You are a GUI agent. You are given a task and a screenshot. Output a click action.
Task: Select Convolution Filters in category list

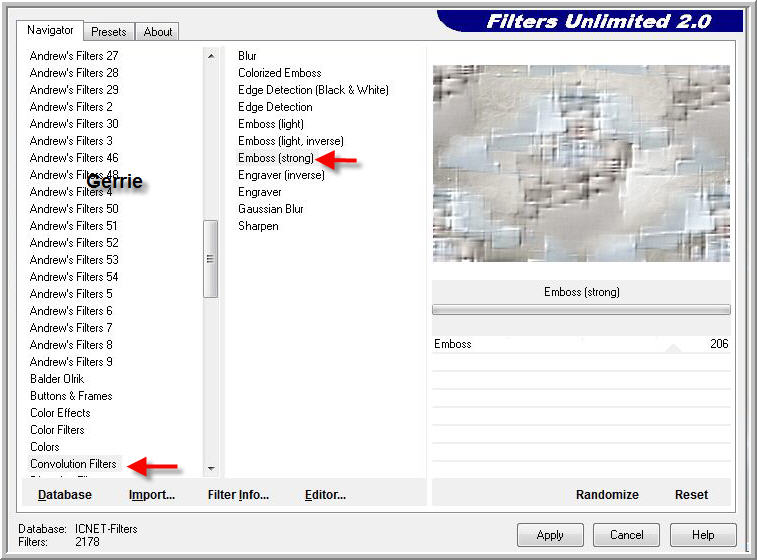click(x=73, y=464)
